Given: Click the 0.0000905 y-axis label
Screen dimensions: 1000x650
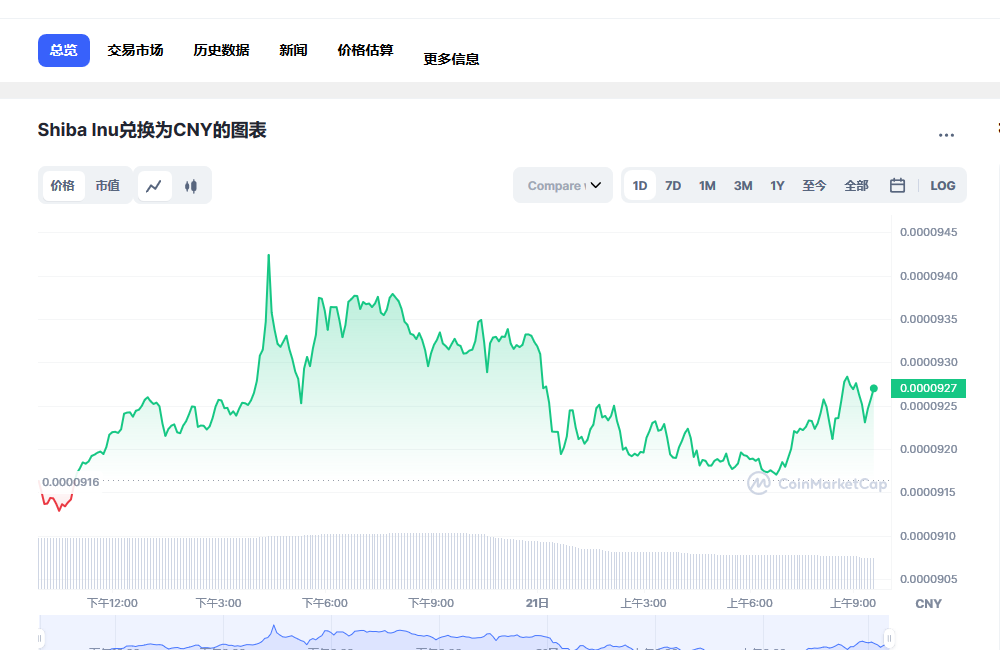Looking at the screenshot, I should point(929,579).
